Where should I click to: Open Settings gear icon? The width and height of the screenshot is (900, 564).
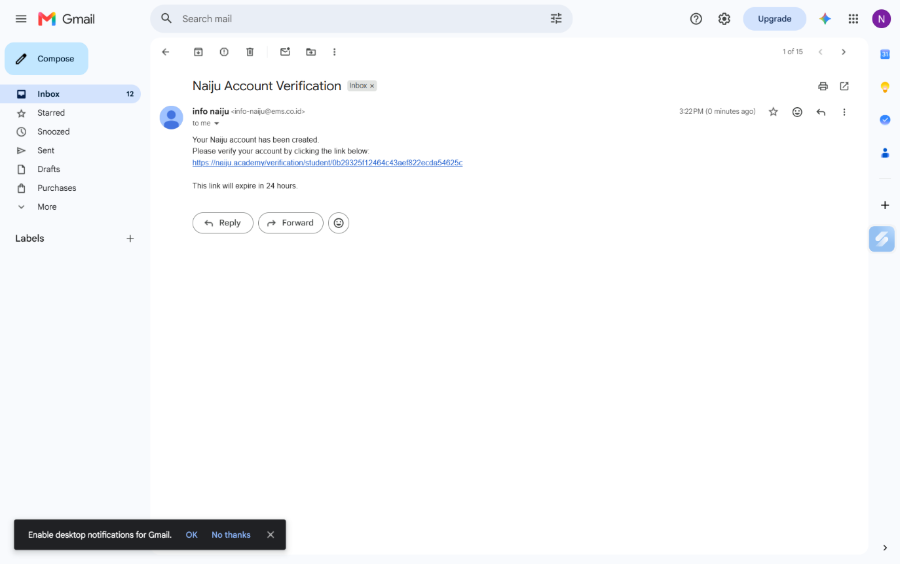[724, 19]
